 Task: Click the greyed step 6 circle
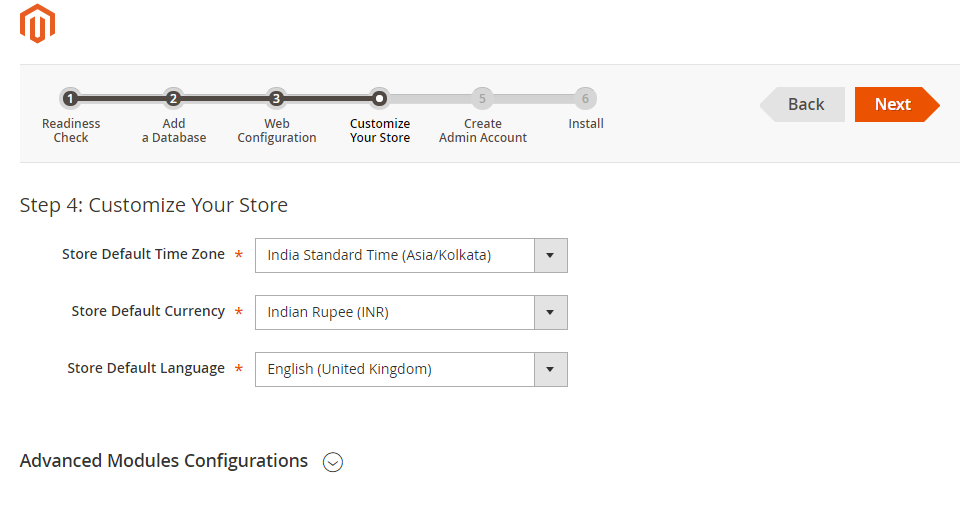(585, 98)
